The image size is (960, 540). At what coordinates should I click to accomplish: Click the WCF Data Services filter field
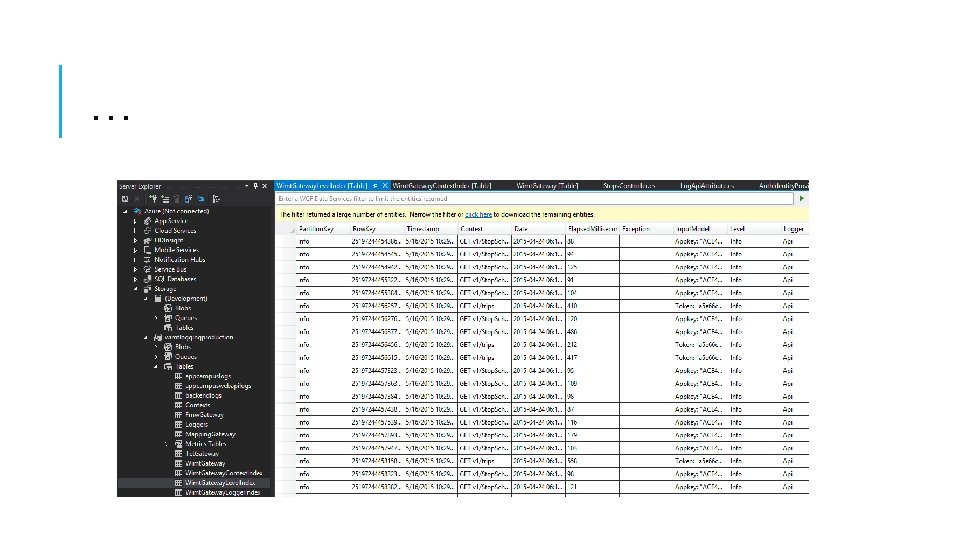point(534,199)
